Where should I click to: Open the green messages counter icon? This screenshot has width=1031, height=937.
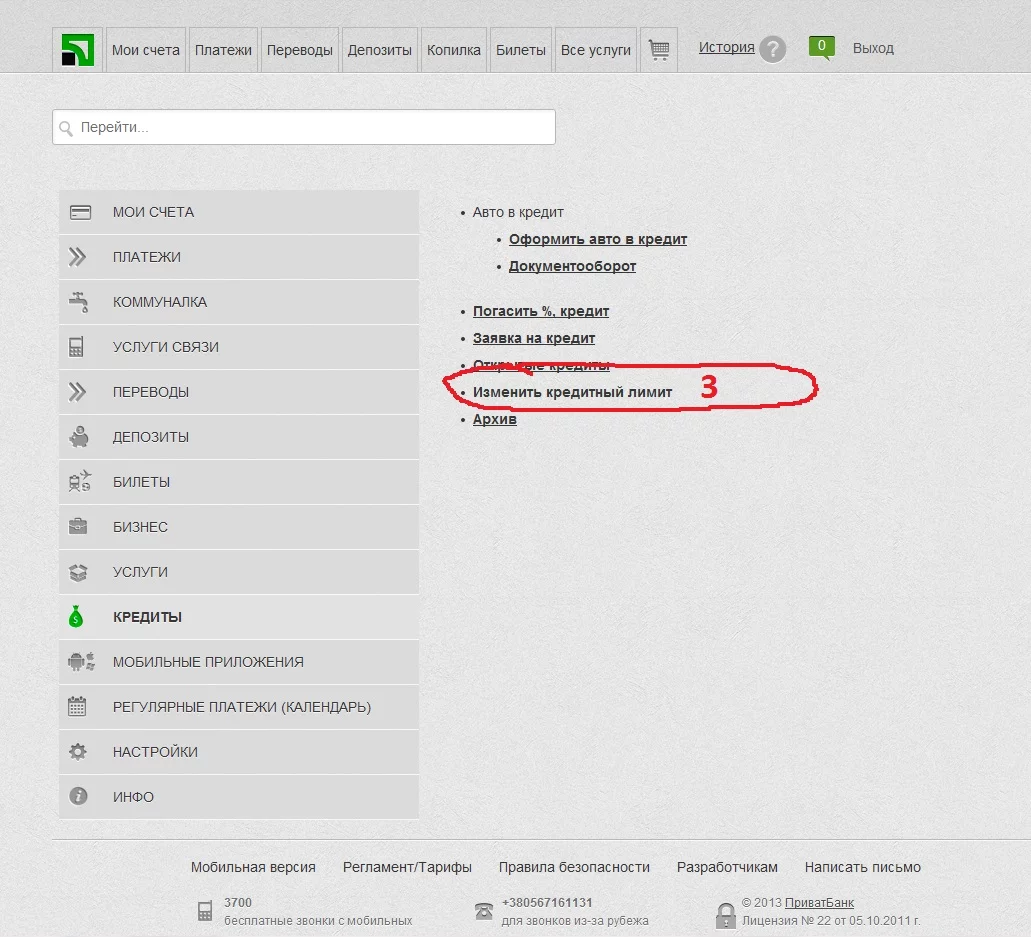click(x=821, y=47)
